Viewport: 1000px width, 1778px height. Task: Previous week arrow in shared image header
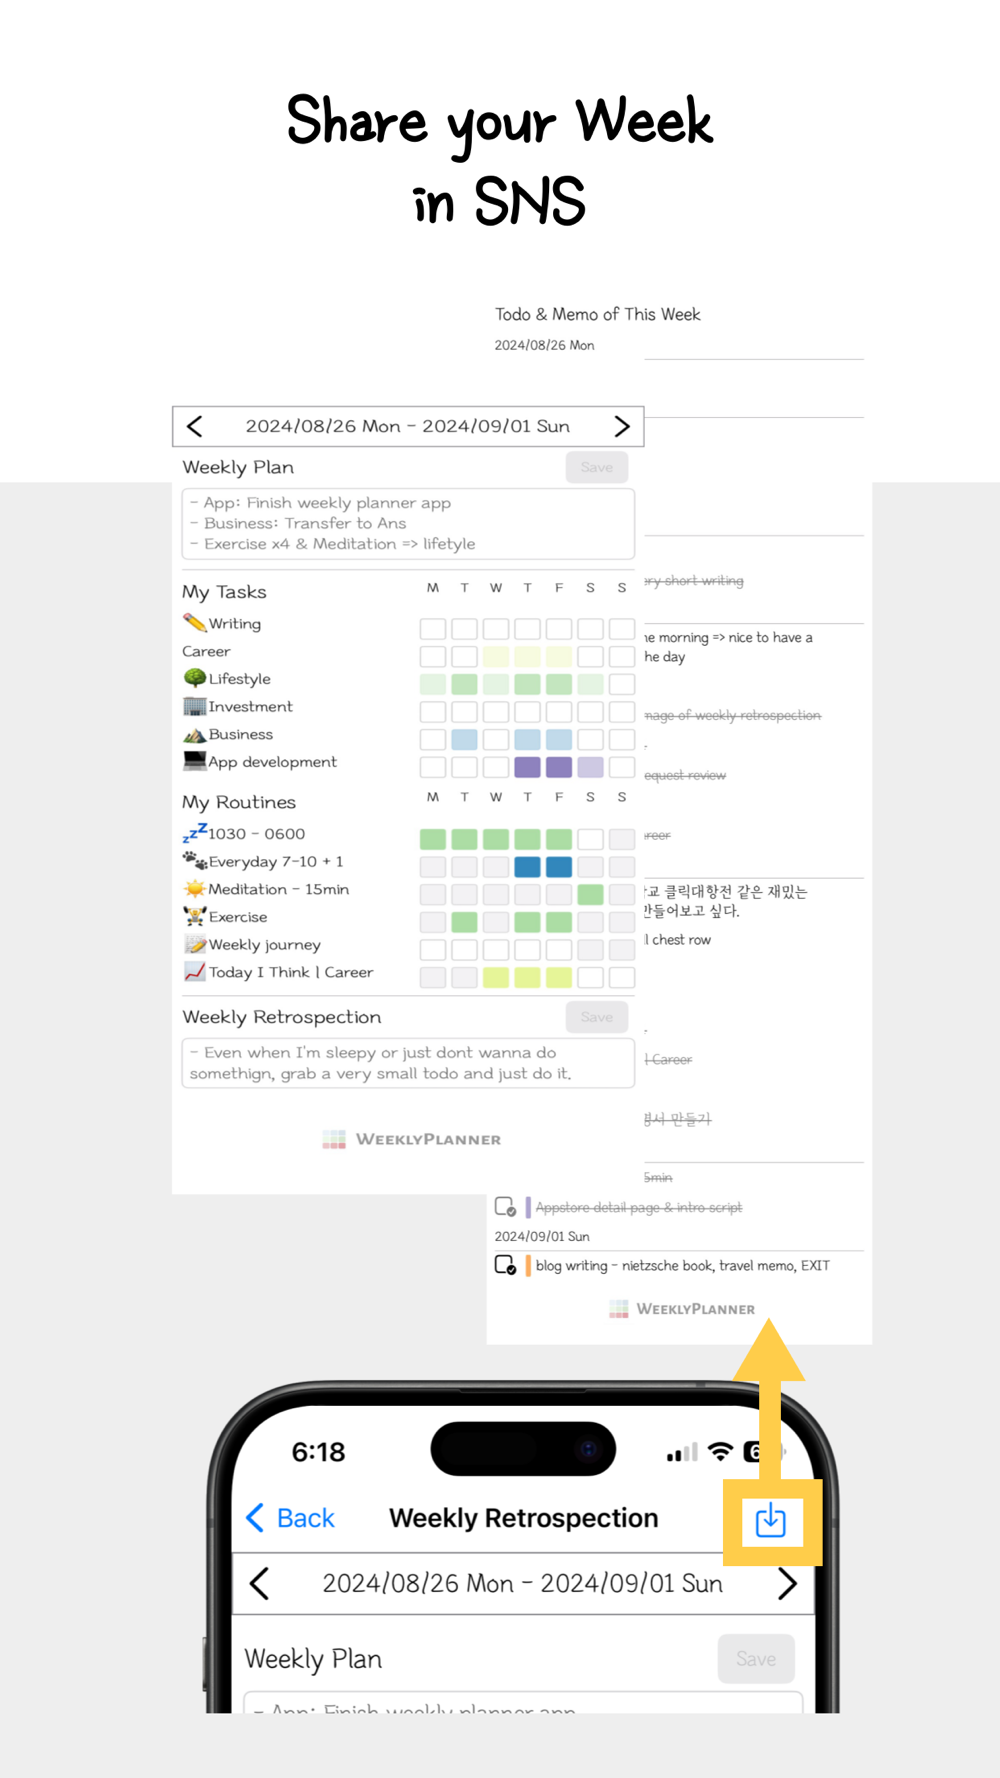coord(195,427)
